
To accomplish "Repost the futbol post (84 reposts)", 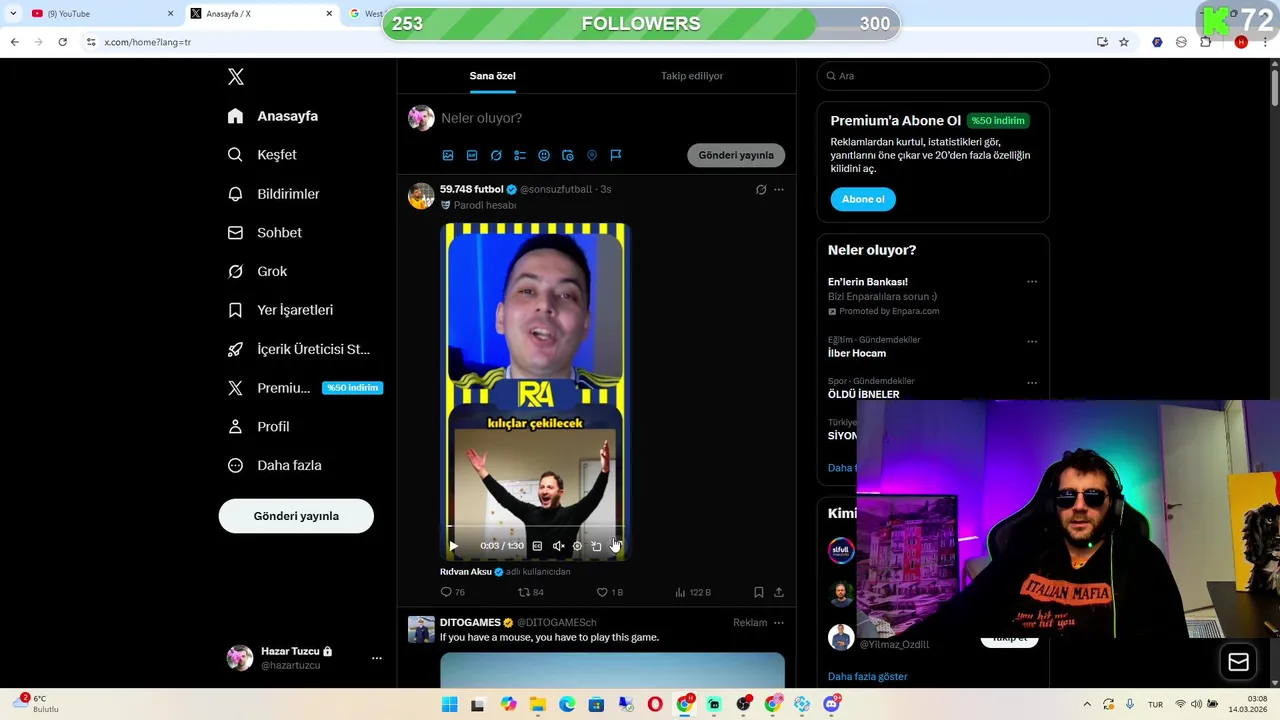I will 531,592.
